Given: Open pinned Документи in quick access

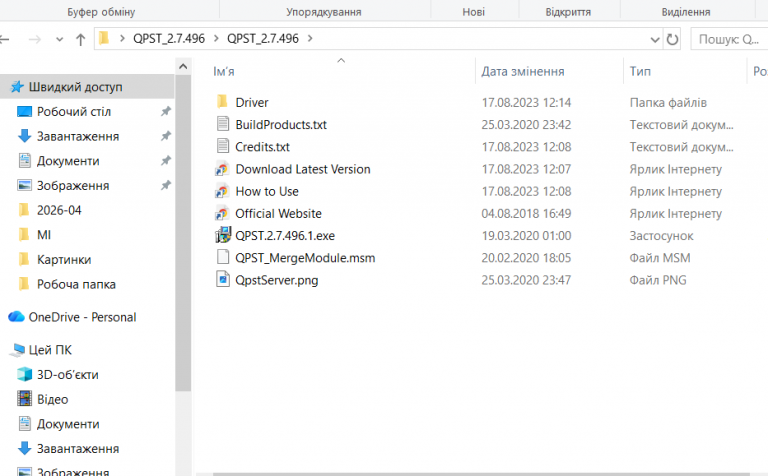Looking at the screenshot, I should [68, 161].
